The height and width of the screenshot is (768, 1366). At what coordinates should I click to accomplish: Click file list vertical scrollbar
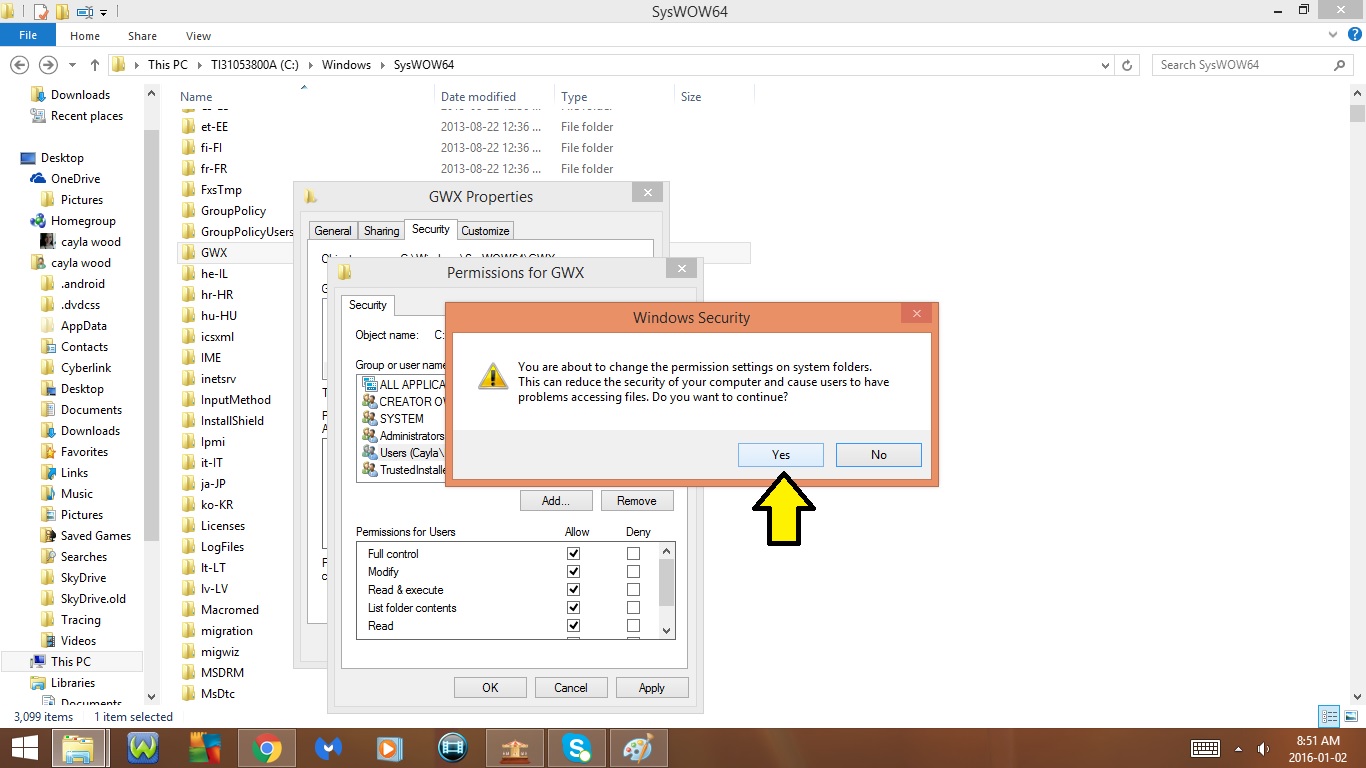(x=1357, y=395)
